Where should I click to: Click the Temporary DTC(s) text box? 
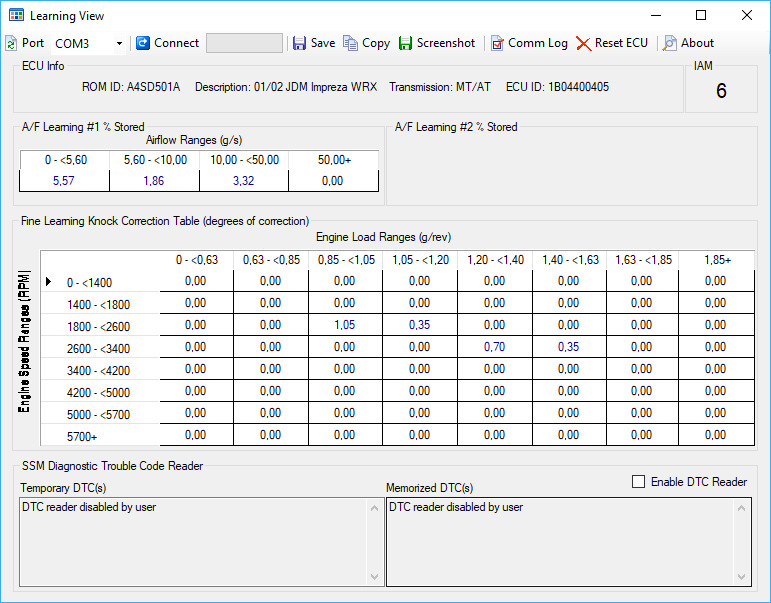tap(202, 542)
